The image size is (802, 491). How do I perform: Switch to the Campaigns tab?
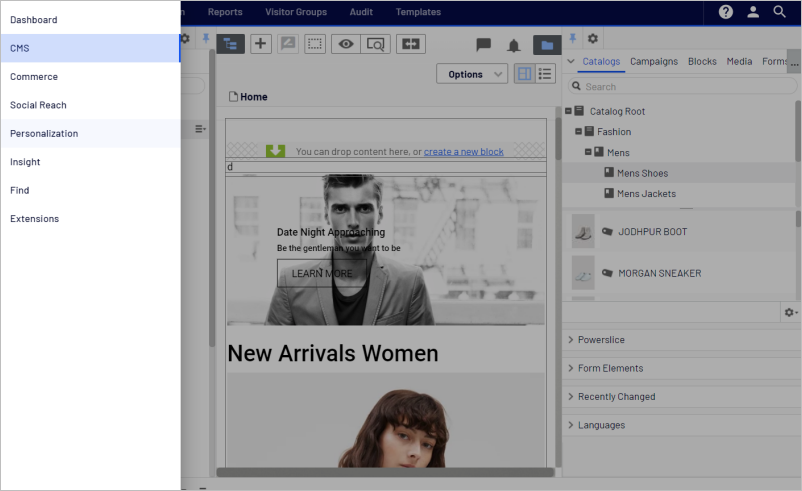pyautogui.click(x=654, y=62)
